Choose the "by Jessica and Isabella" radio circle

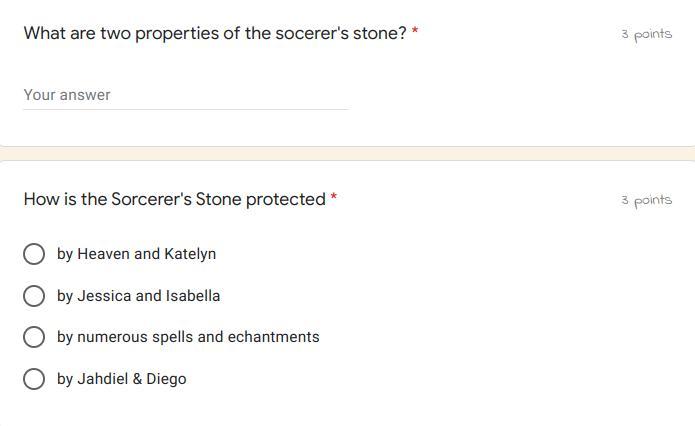[x=34, y=296]
